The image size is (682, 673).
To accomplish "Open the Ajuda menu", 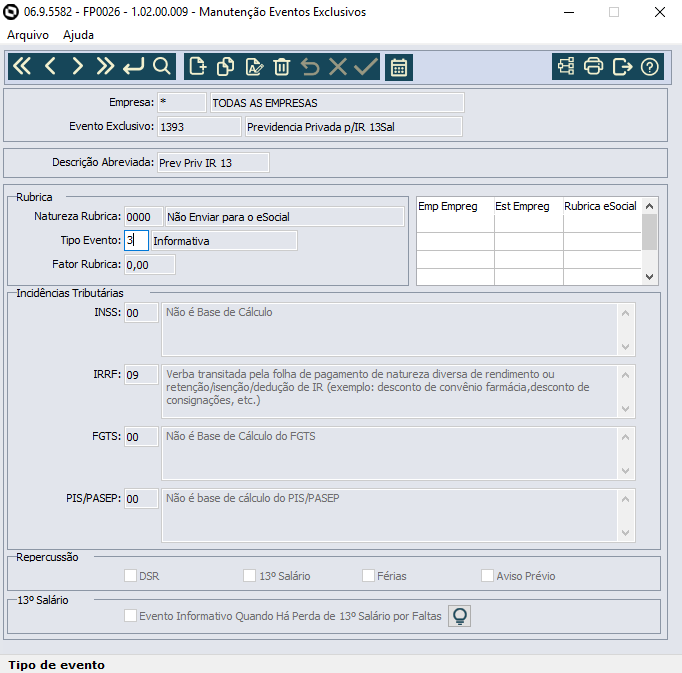I will click(x=78, y=35).
